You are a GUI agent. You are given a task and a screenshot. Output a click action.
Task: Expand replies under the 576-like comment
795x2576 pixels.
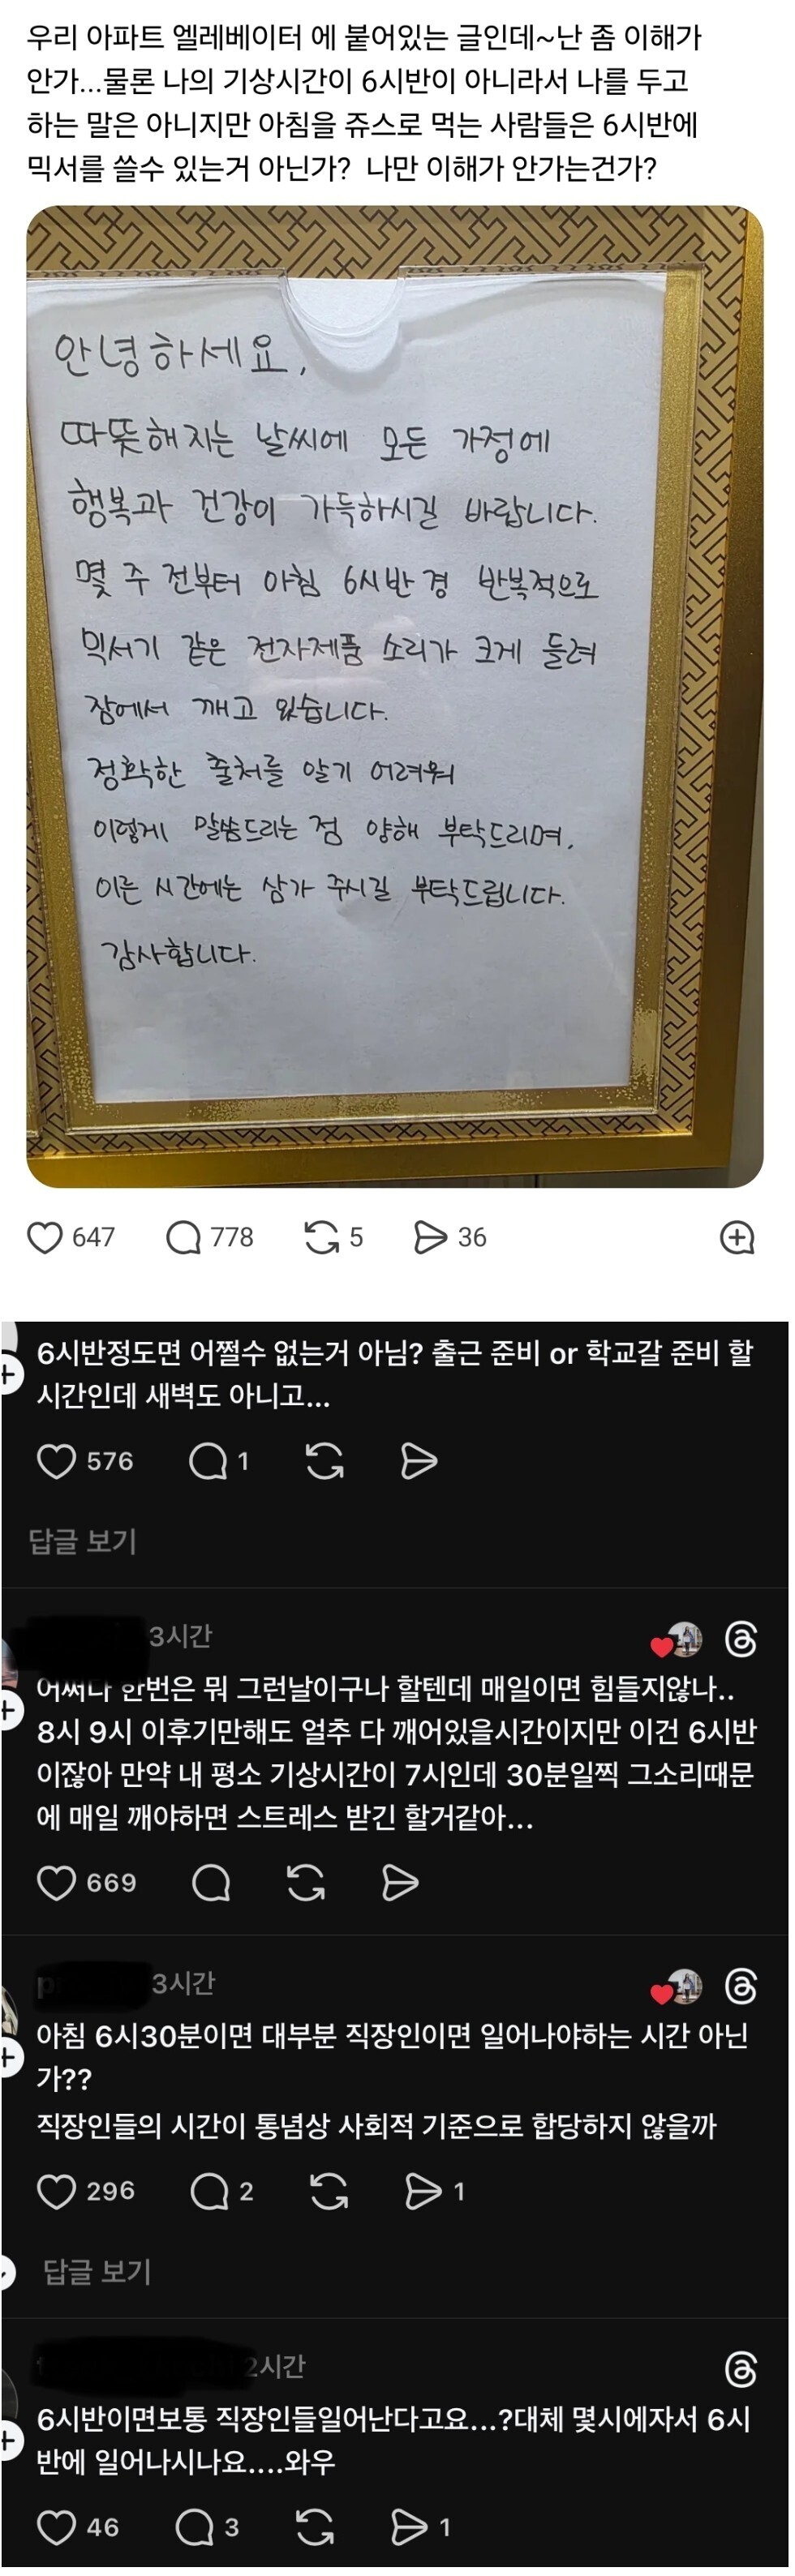point(83,1541)
